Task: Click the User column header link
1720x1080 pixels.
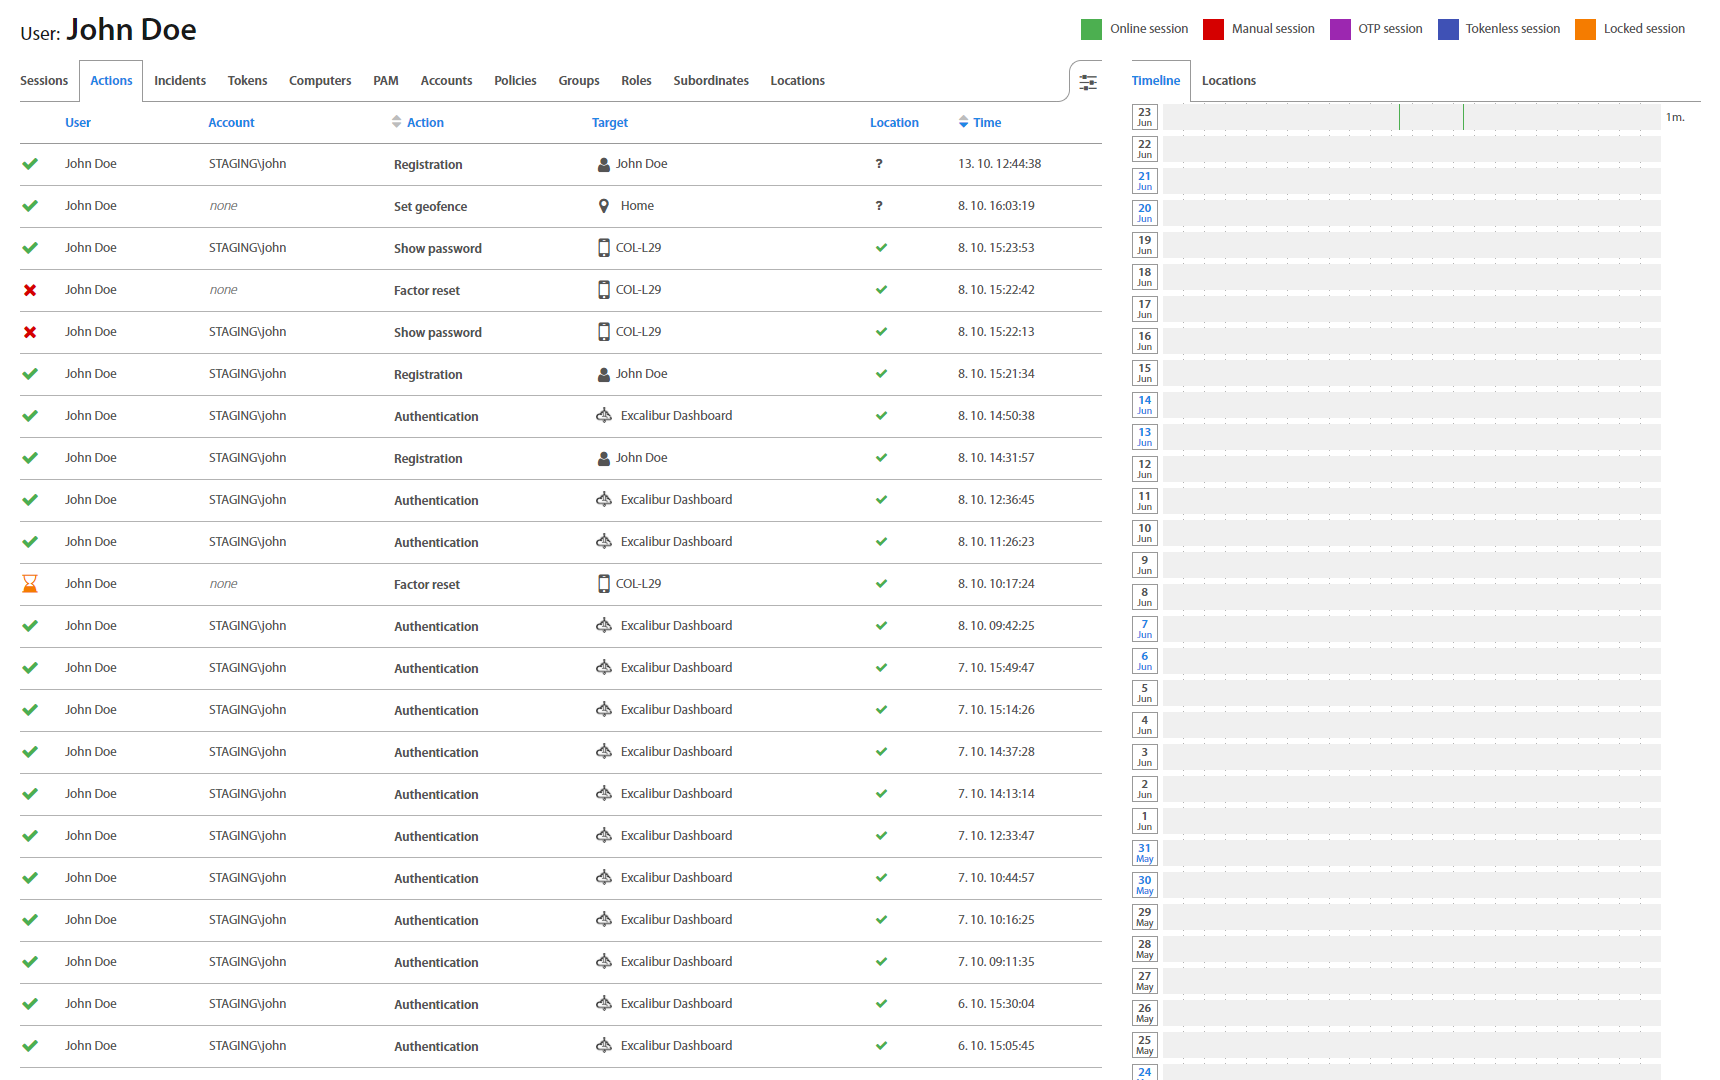Action: (x=78, y=122)
